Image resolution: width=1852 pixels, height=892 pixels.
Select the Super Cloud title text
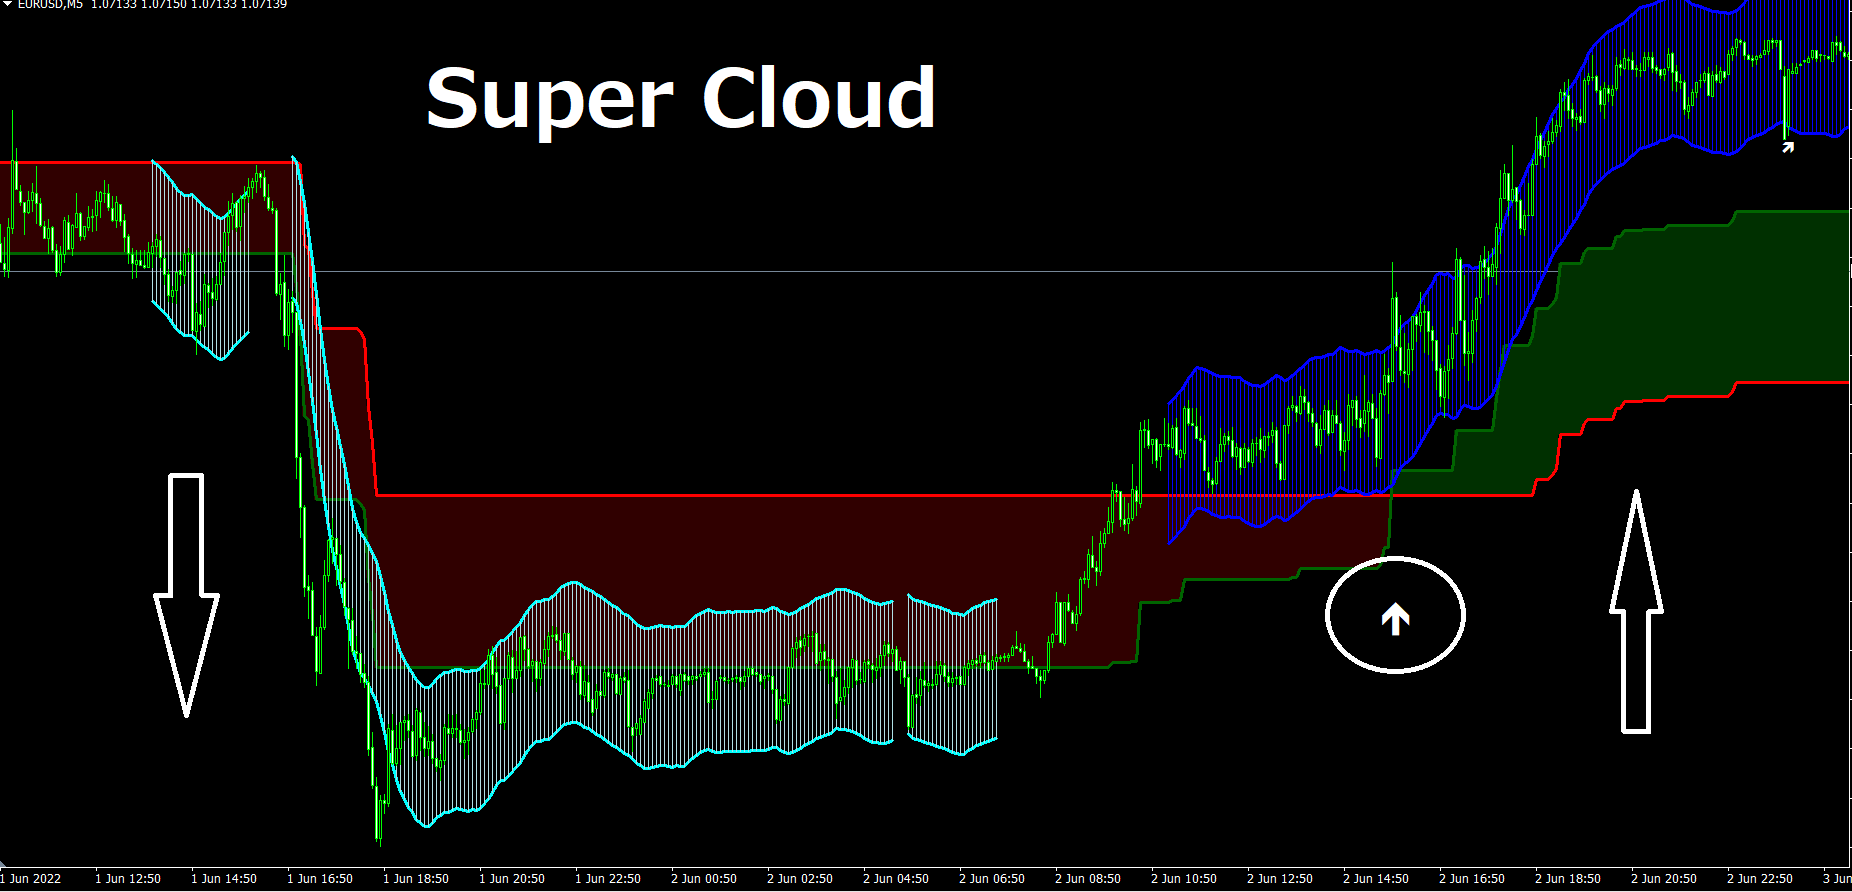point(681,98)
